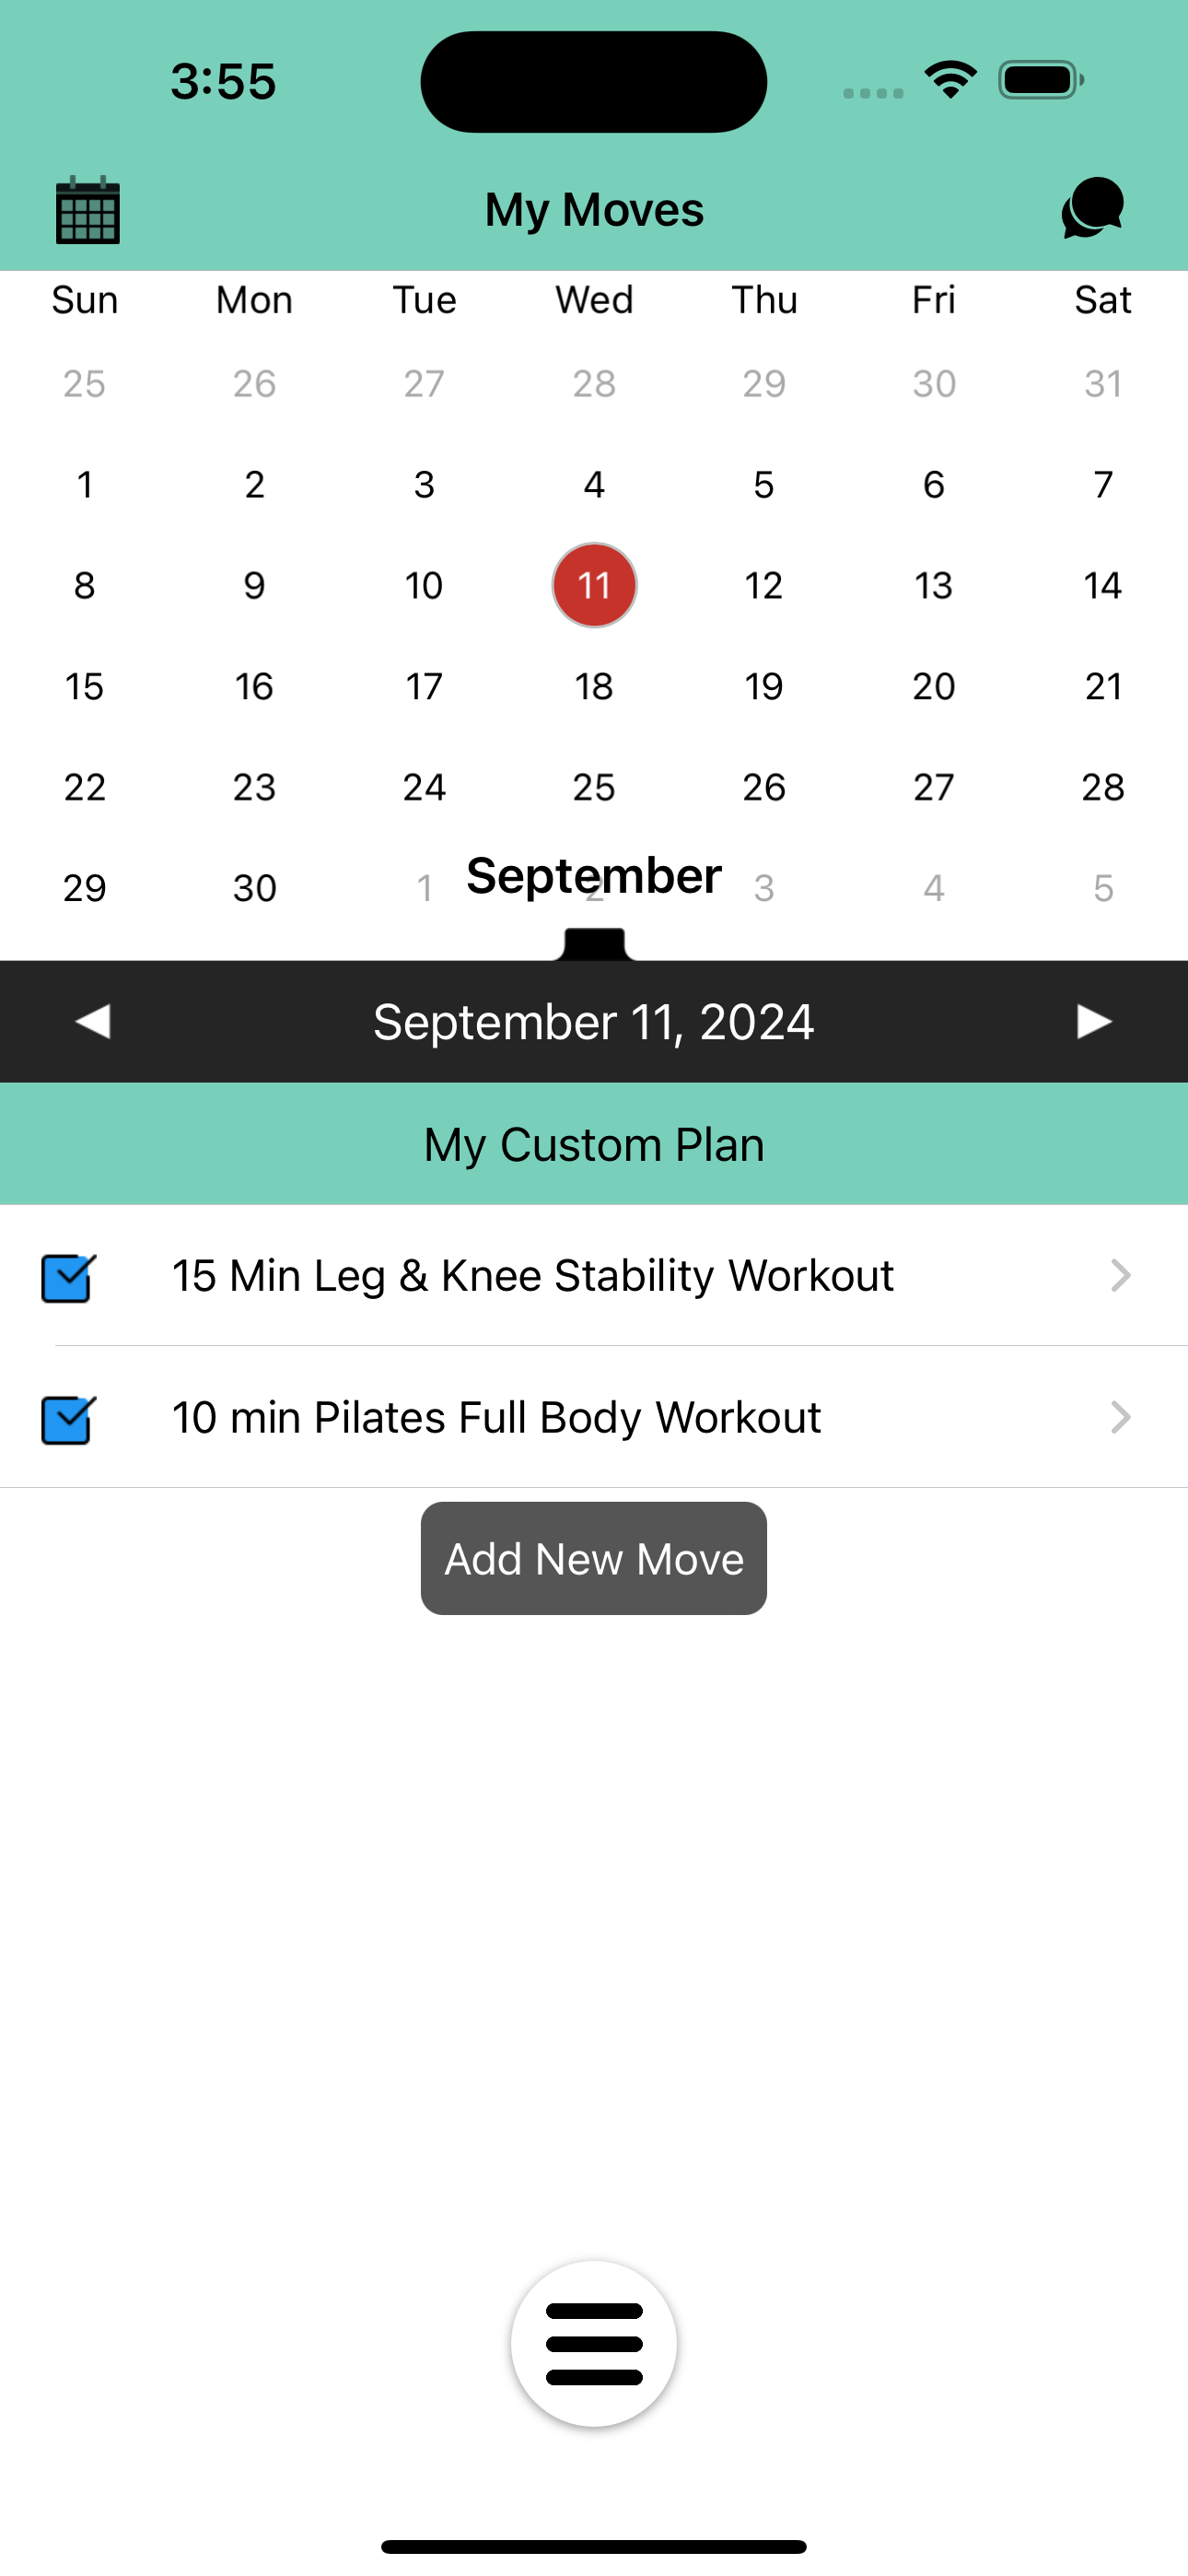Open the hamburger menu button
Viewport: 1188px width, 2576px height.
[594, 2343]
